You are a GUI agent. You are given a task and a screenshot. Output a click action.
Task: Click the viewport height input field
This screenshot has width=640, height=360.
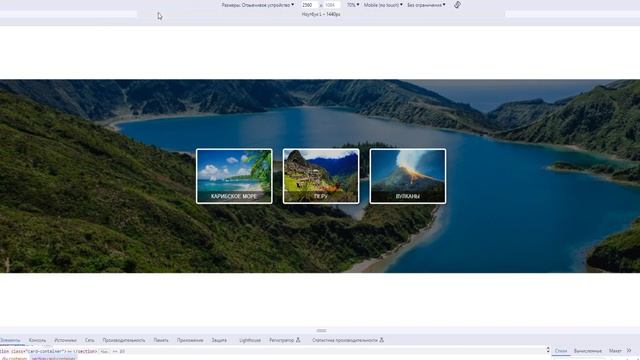(x=332, y=5)
